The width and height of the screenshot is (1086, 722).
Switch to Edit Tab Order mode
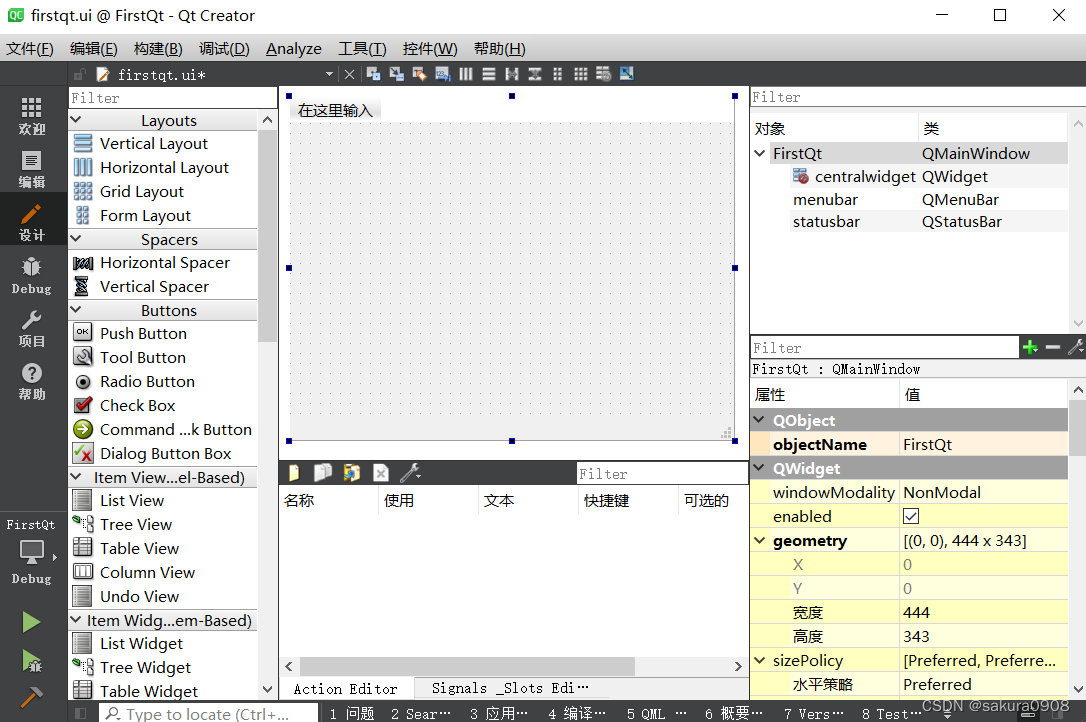(x=443, y=74)
